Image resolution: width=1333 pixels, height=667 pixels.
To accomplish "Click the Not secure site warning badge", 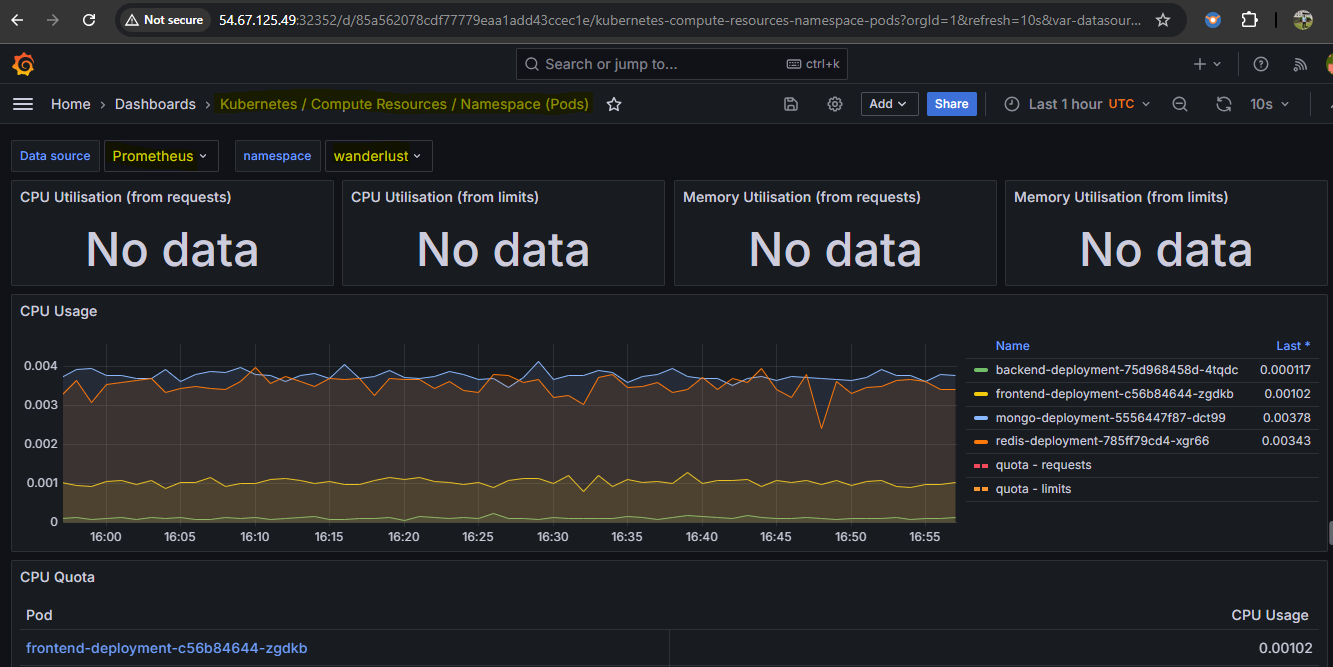I will point(164,20).
